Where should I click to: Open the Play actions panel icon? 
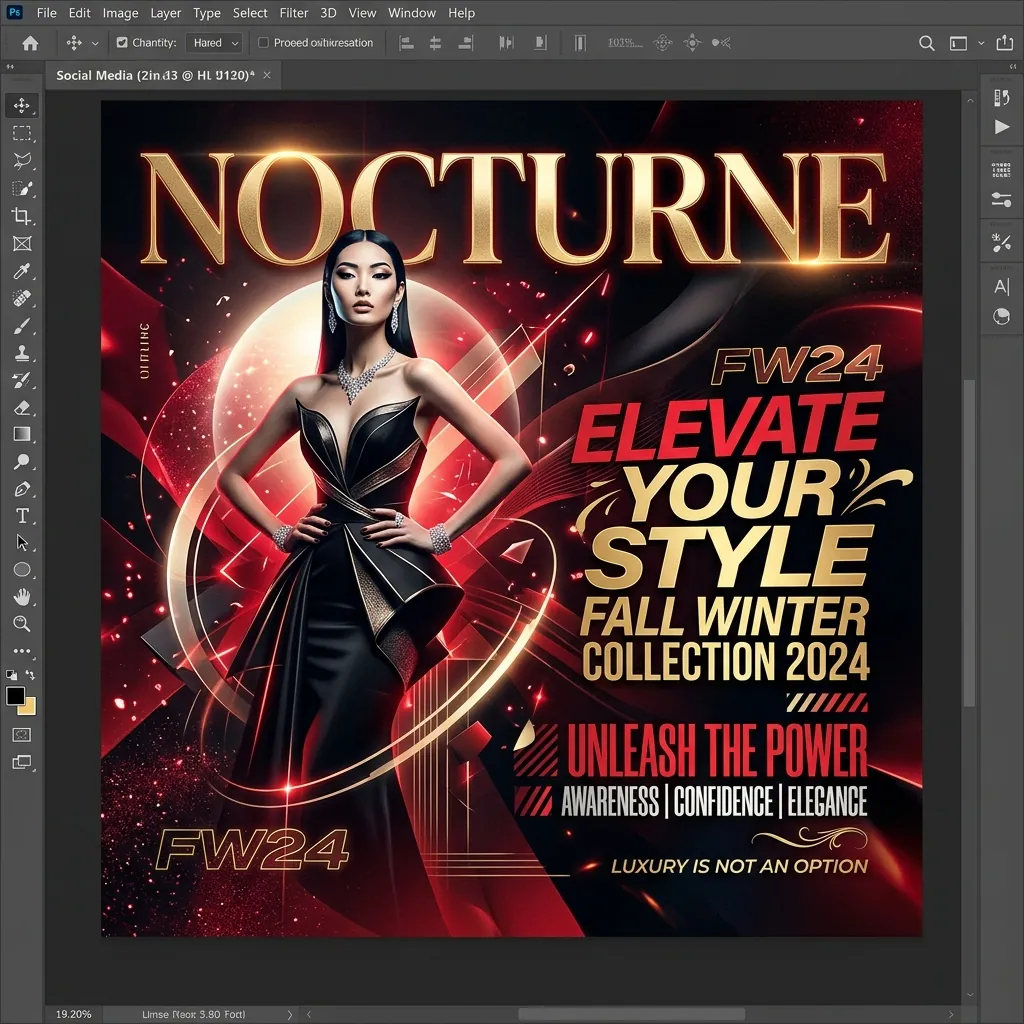point(1002,127)
